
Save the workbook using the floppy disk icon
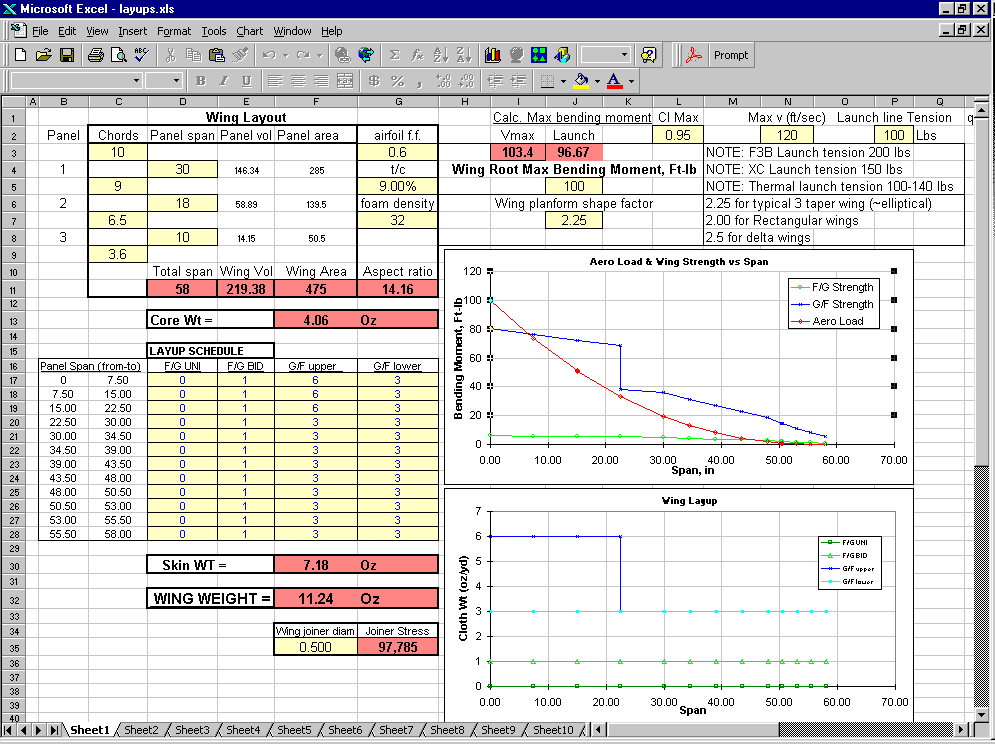66,56
